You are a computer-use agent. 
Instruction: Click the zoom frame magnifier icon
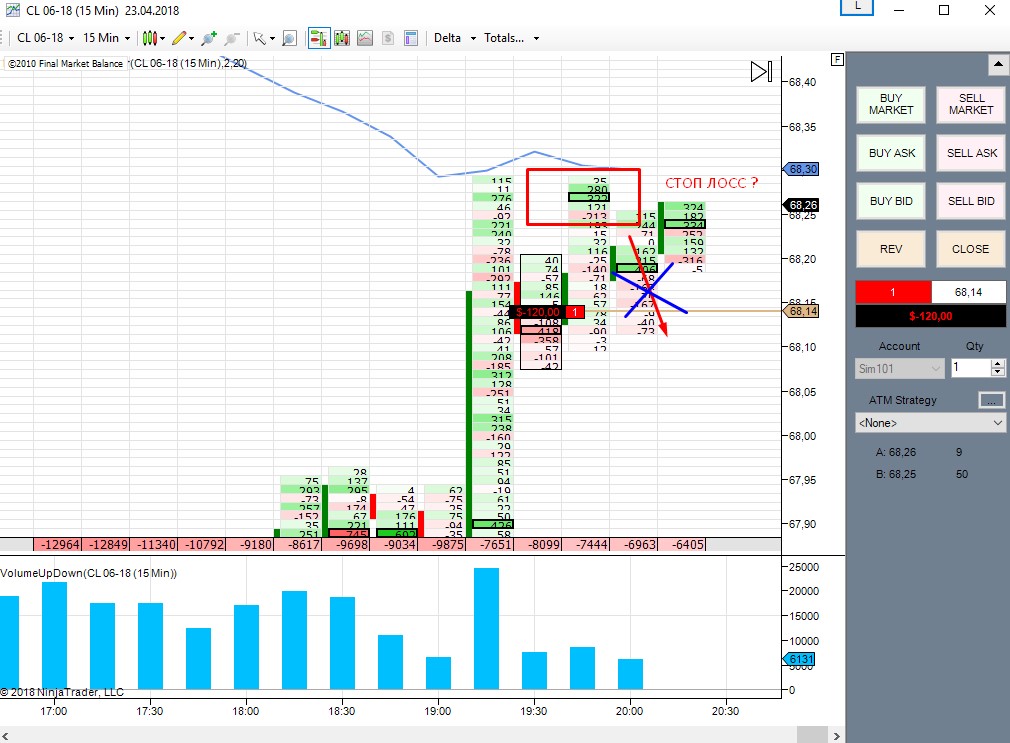(x=290, y=39)
